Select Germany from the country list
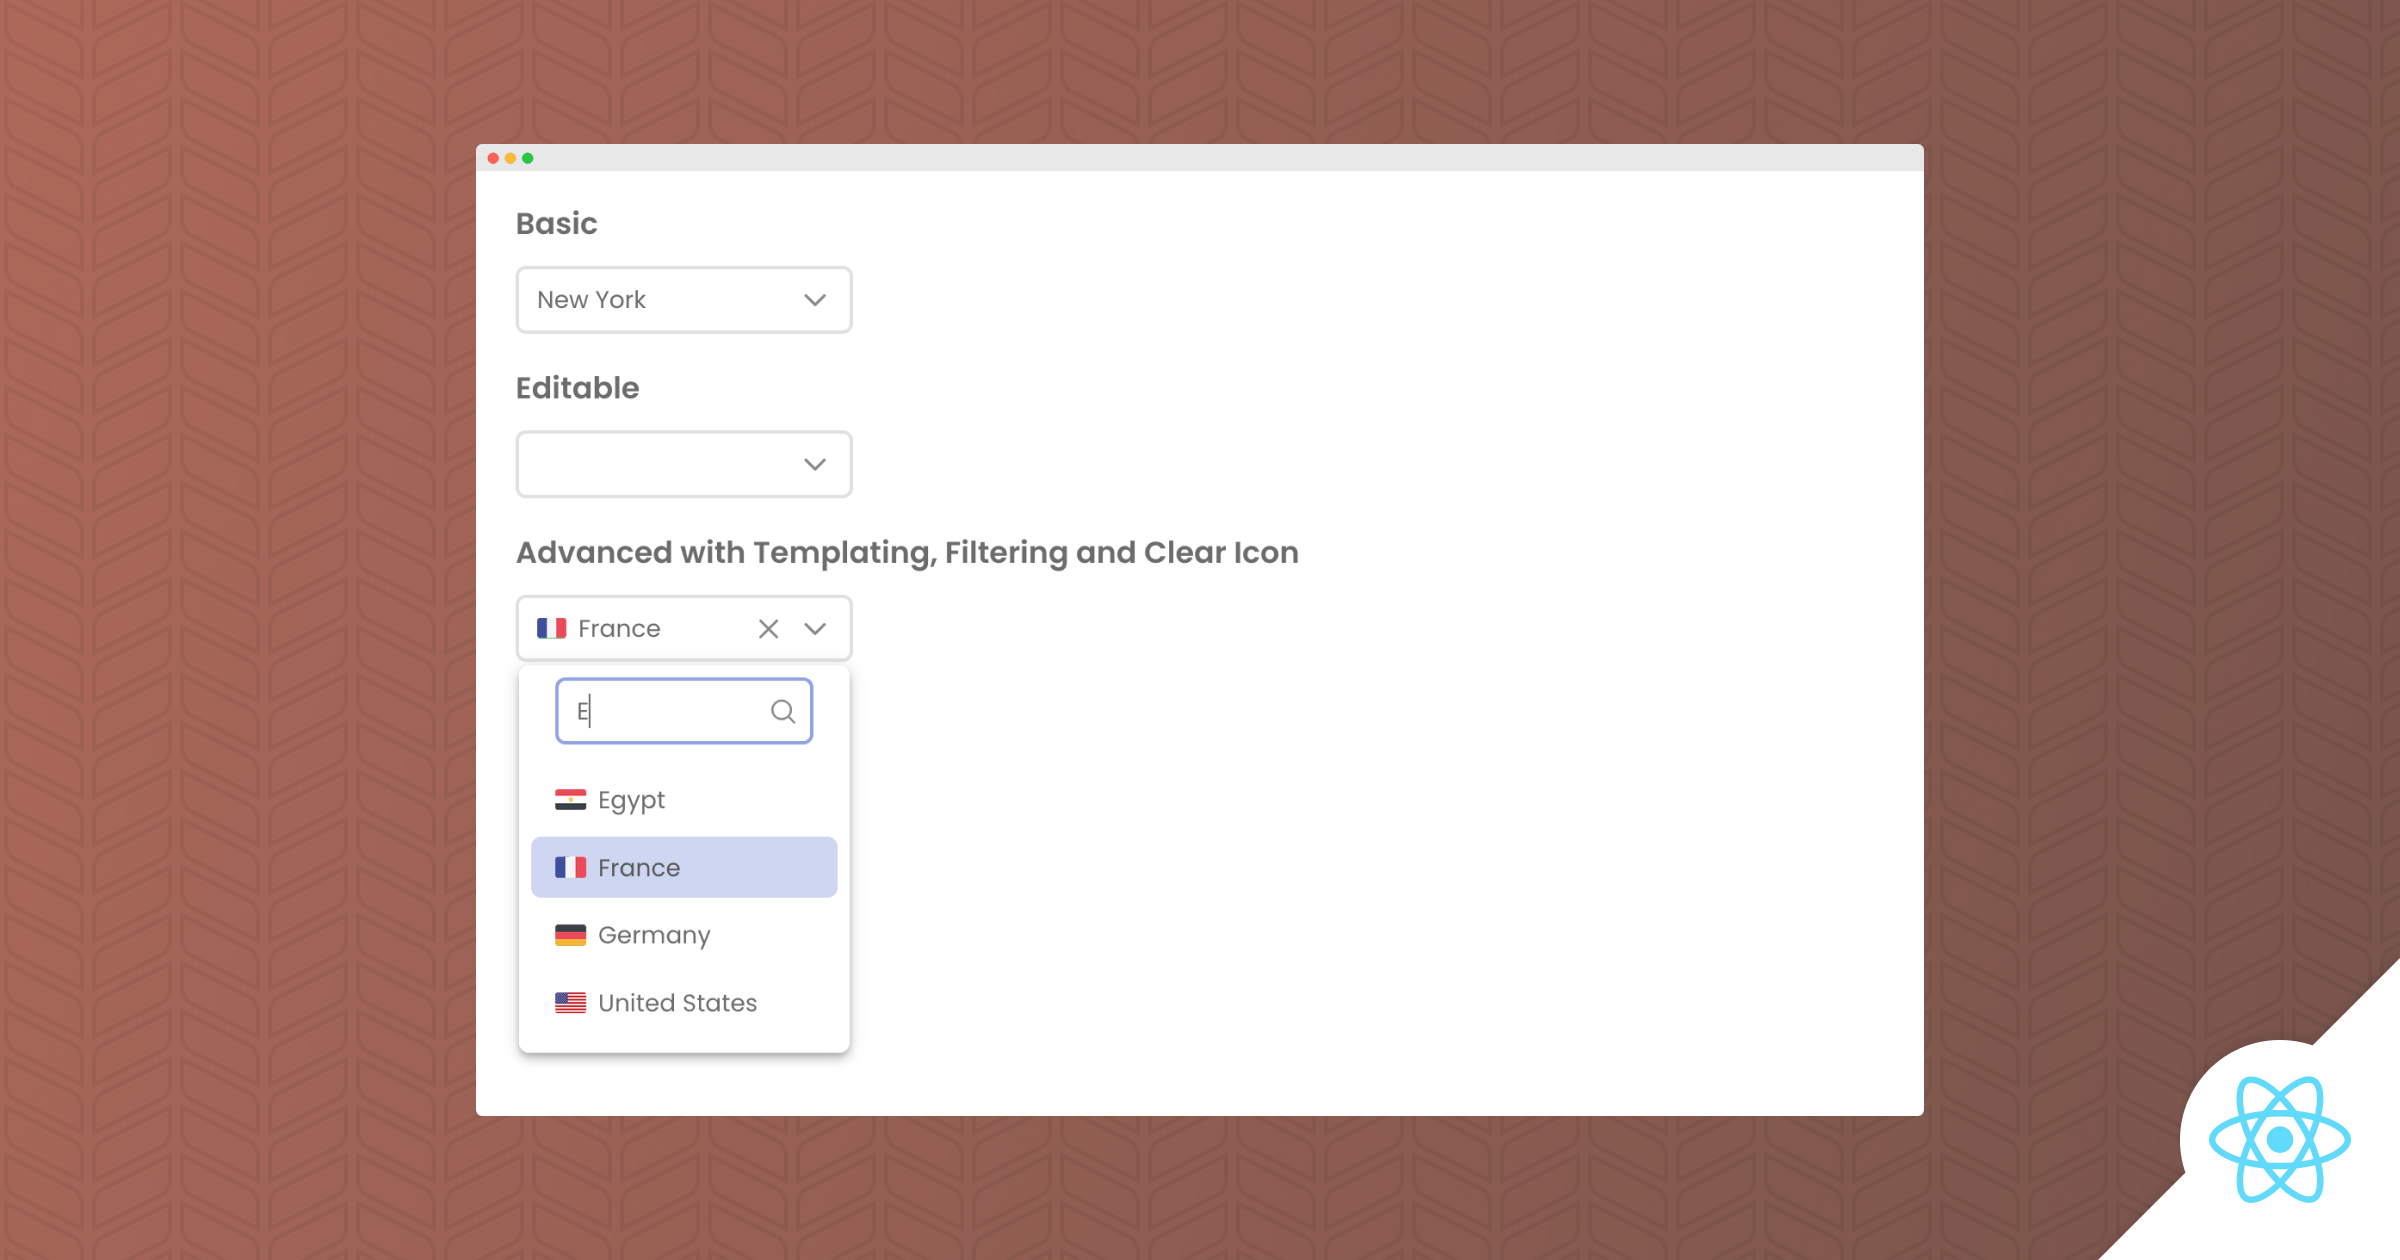The height and width of the screenshot is (1260, 2400). pos(654,934)
